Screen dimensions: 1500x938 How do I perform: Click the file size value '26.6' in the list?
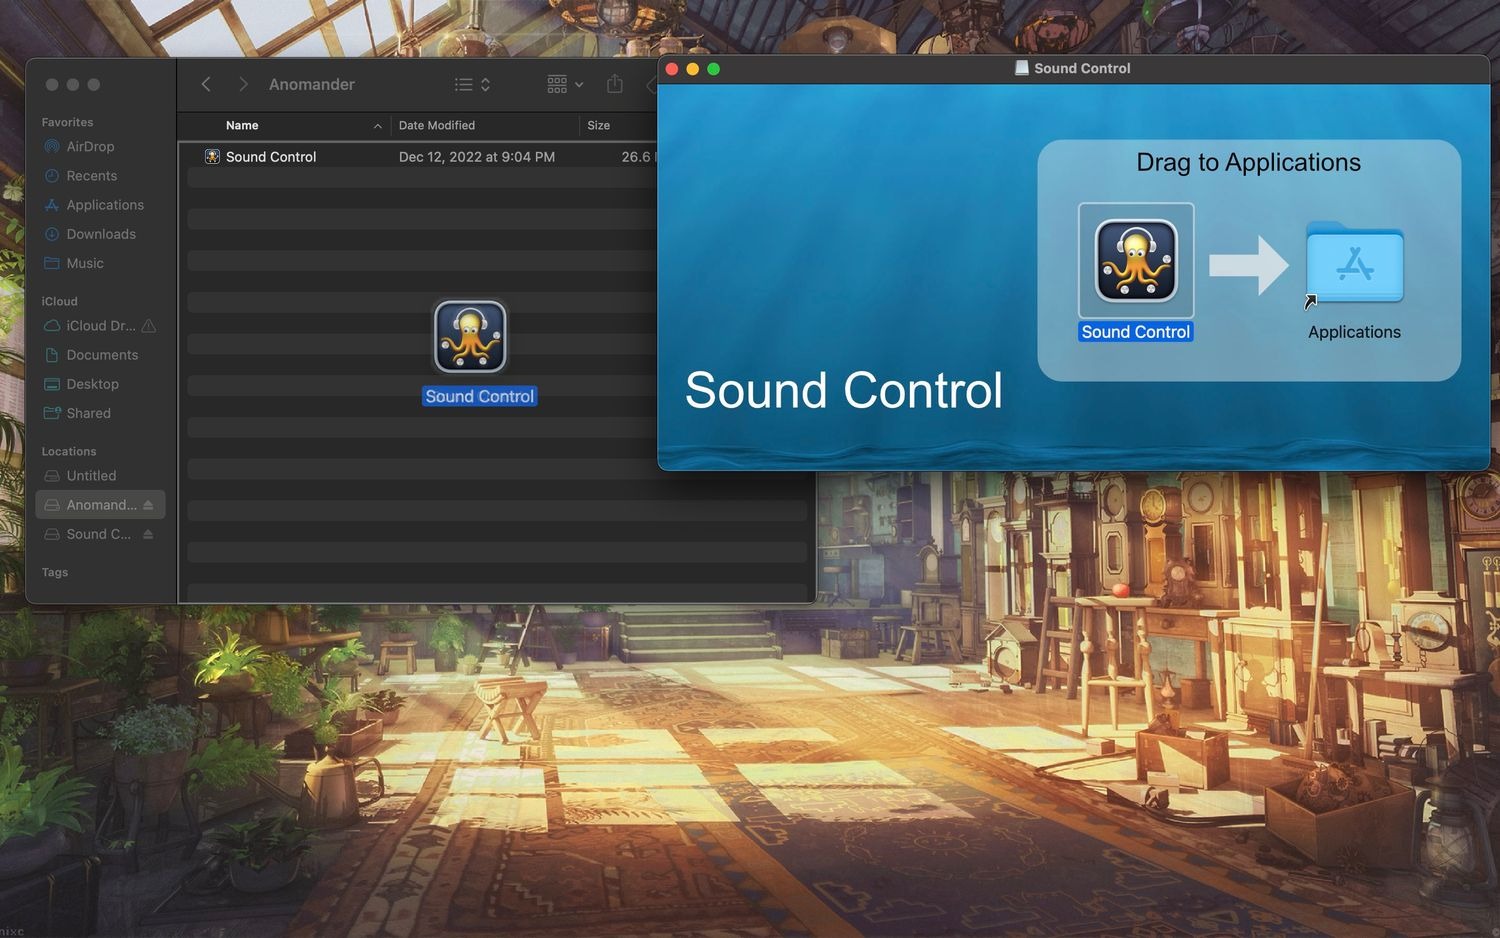636,157
